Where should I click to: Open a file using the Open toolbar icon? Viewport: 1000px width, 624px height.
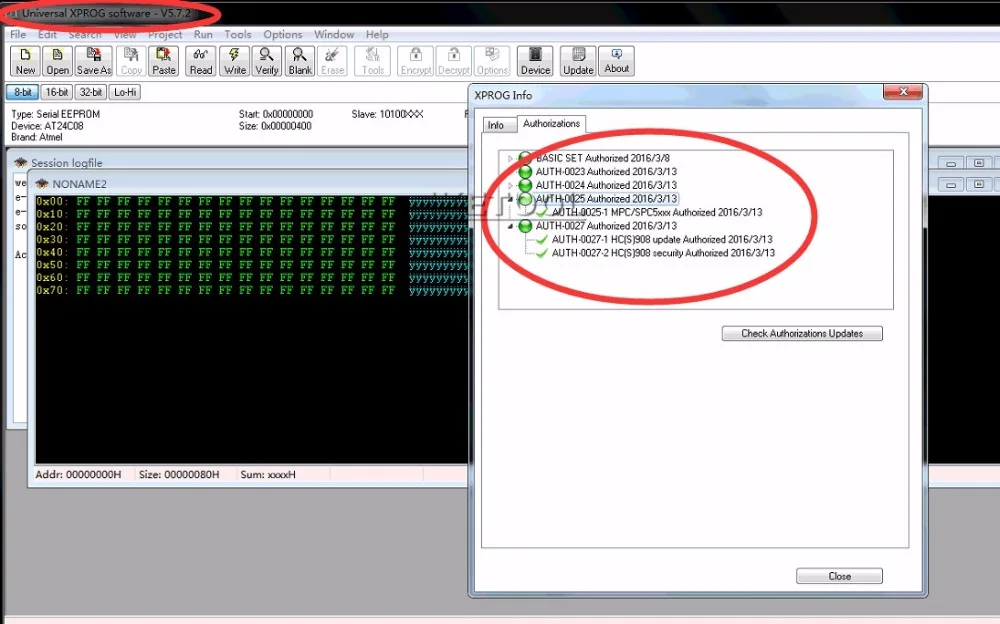tap(57, 61)
